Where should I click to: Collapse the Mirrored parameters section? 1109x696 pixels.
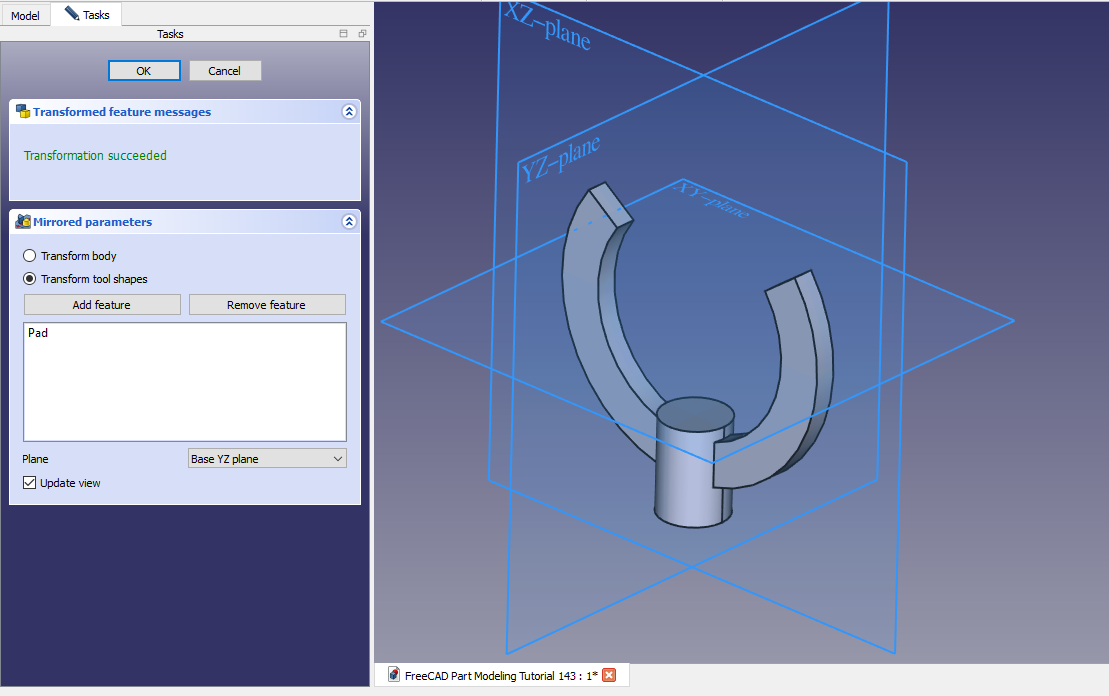(348, 222)
